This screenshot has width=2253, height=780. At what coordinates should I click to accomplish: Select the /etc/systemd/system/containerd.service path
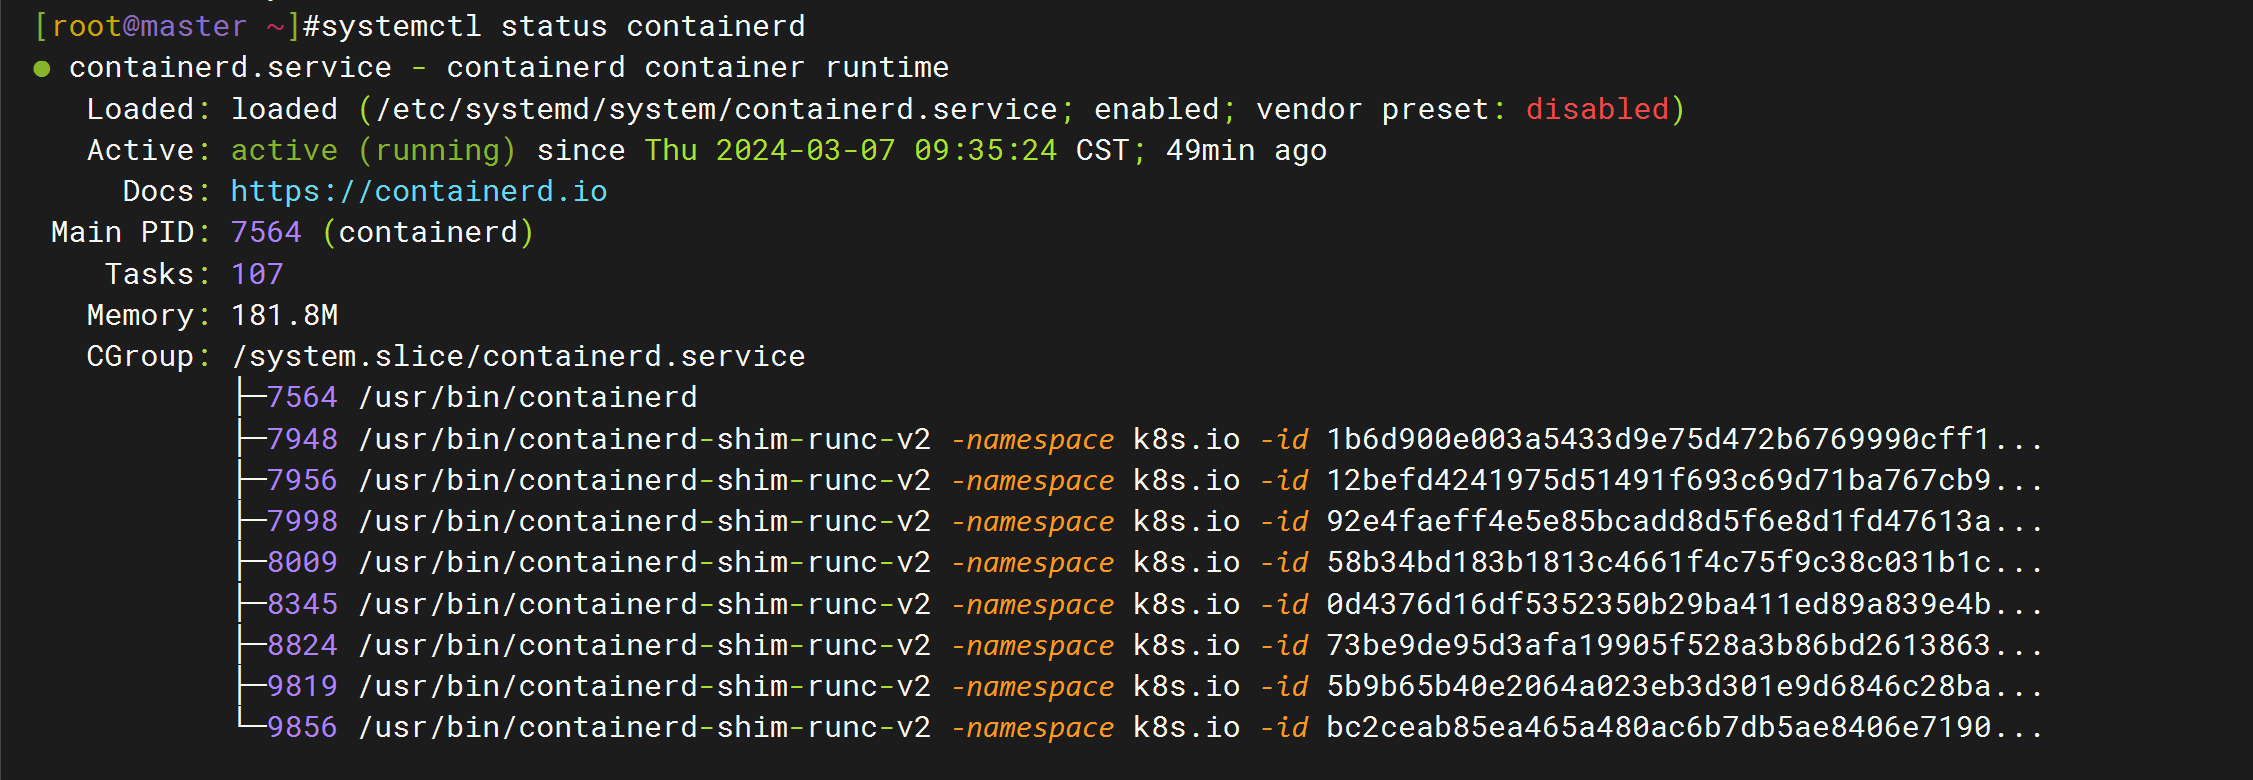pyautogui.click(x=716, y=109)
